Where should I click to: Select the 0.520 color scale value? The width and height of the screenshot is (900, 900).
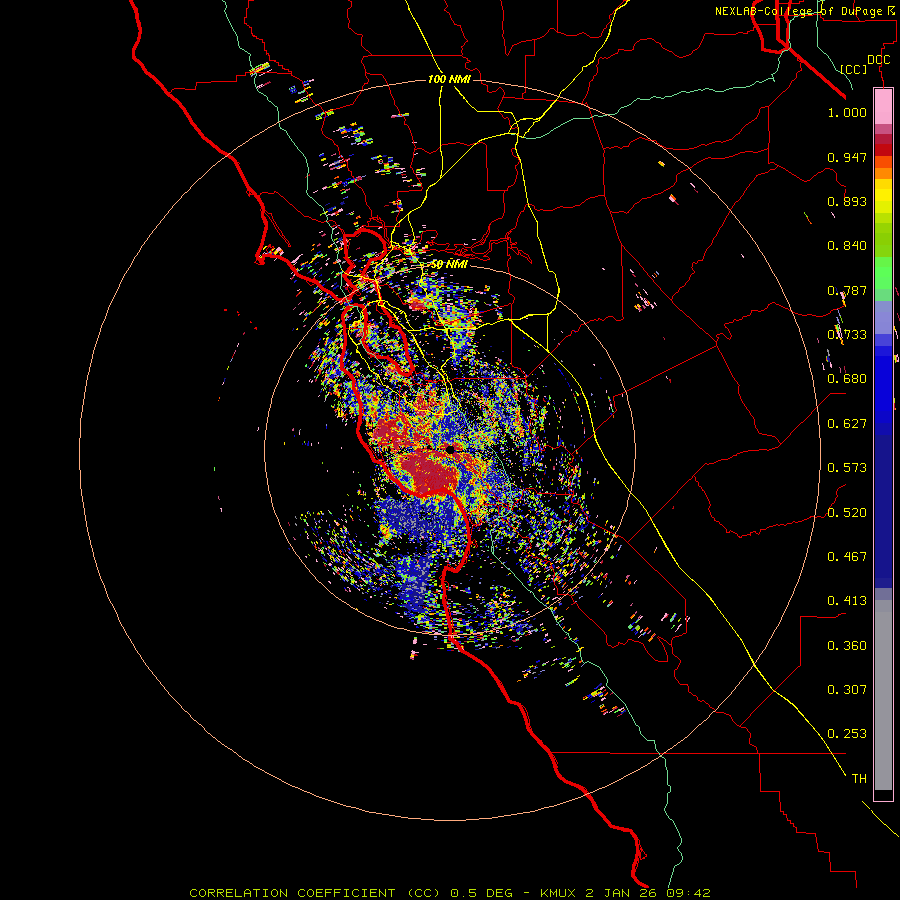click(847, 513)
